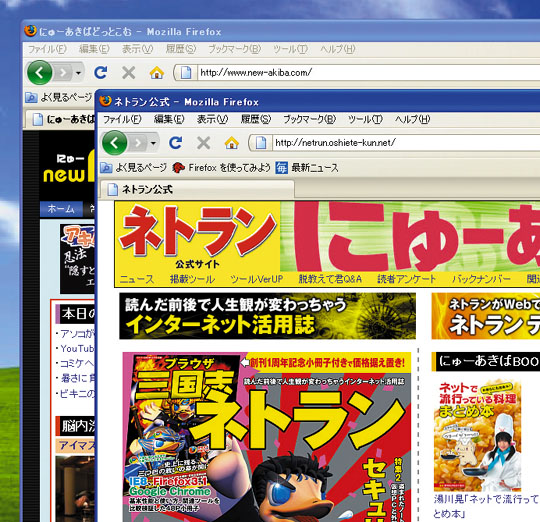Screen dimensions: 540x522
Task: Open よく見るページ bookmark in front window
Action: click(x=133, y=168)
